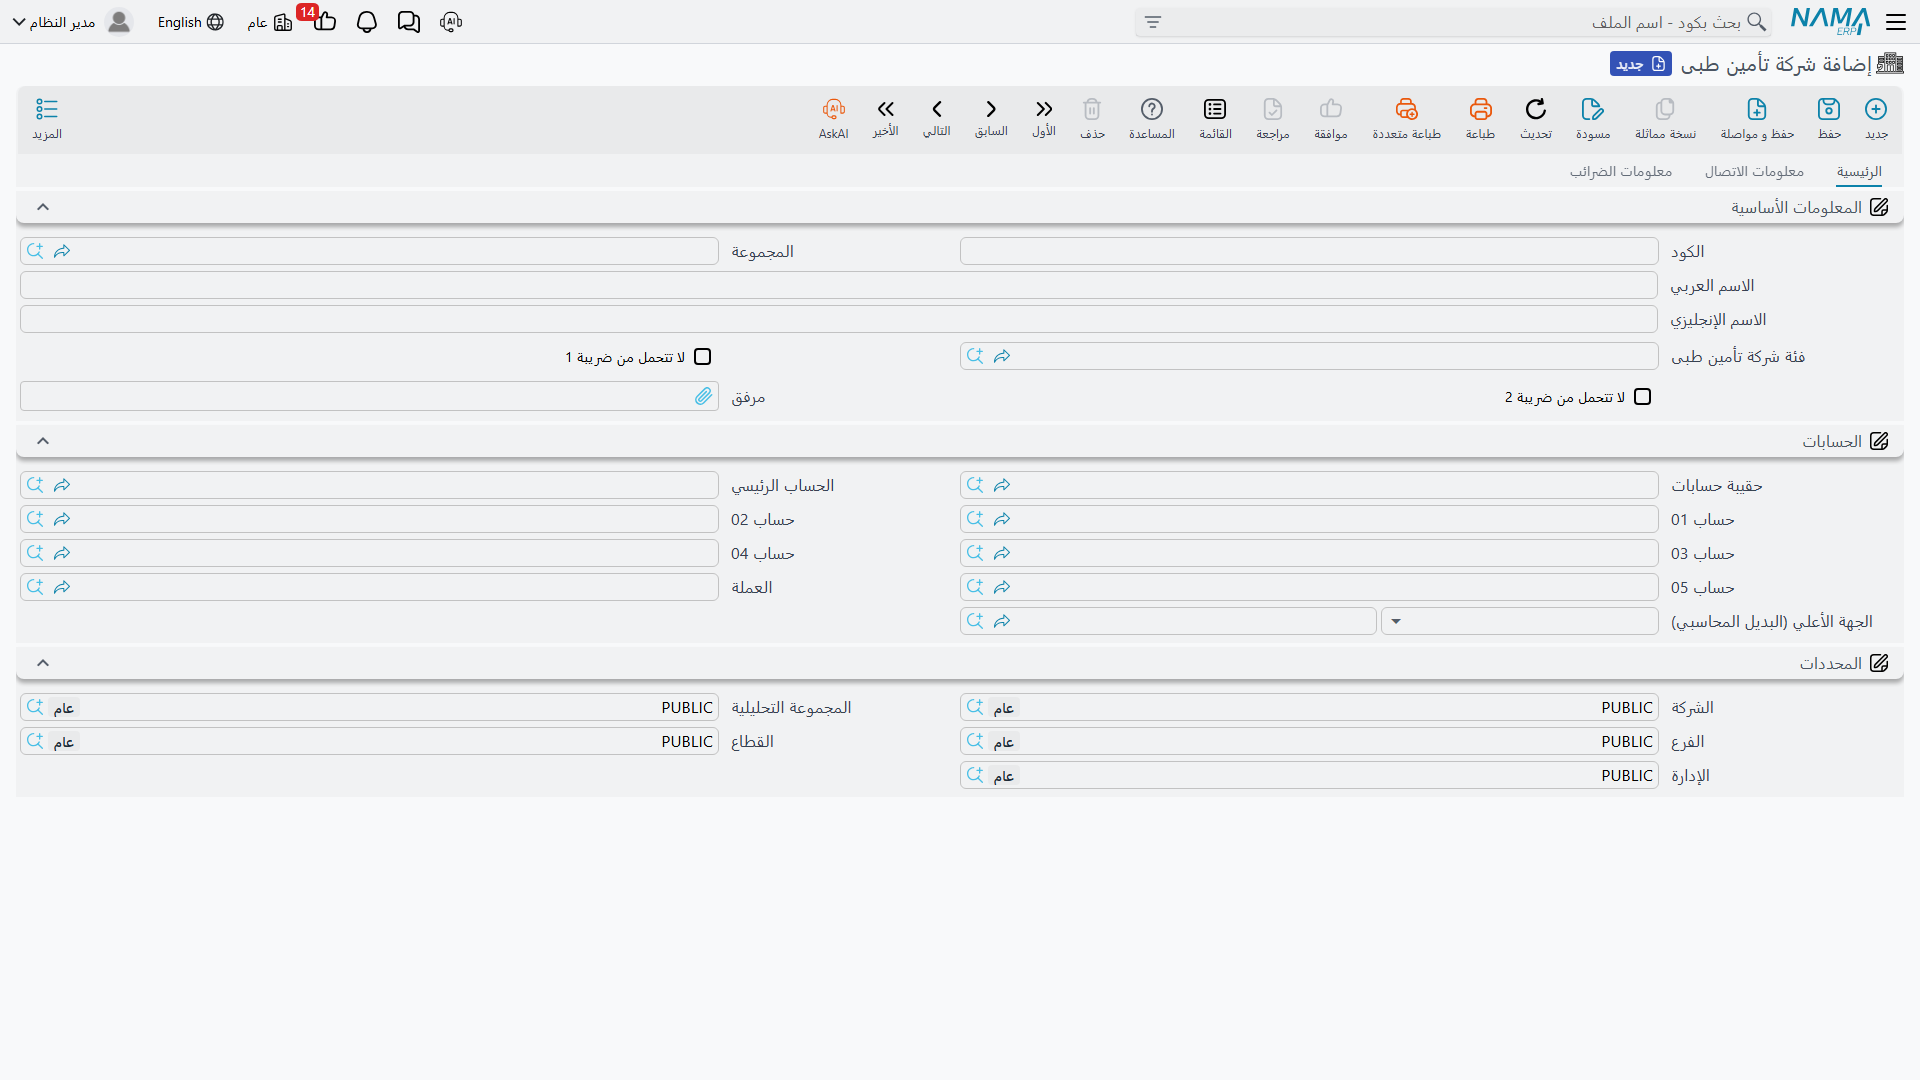This screenshot has width=1920, height=1080.
Task: Switch to معلومات الضرائب tab
Action: coord(1621,172)
